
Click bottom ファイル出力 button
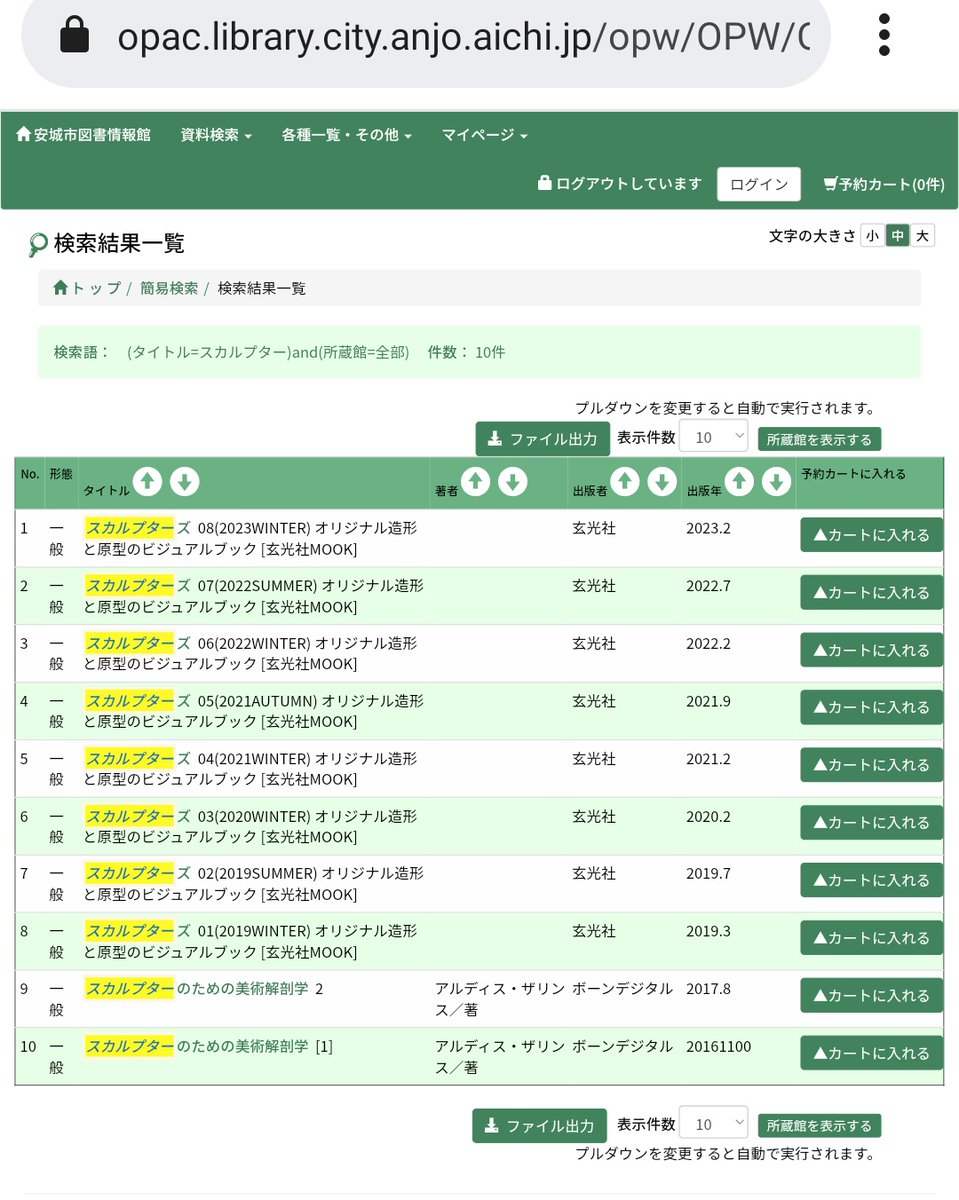pos(539,1126)
